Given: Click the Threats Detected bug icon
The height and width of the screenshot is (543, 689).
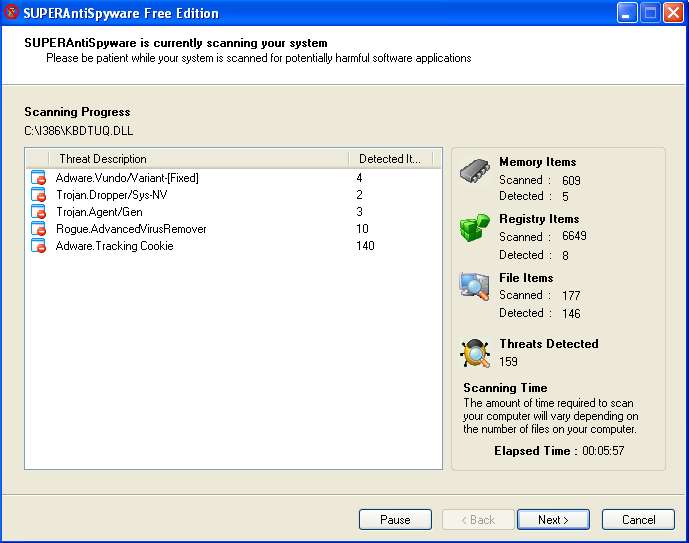Looking at the screenshot, I should [475, 353].
